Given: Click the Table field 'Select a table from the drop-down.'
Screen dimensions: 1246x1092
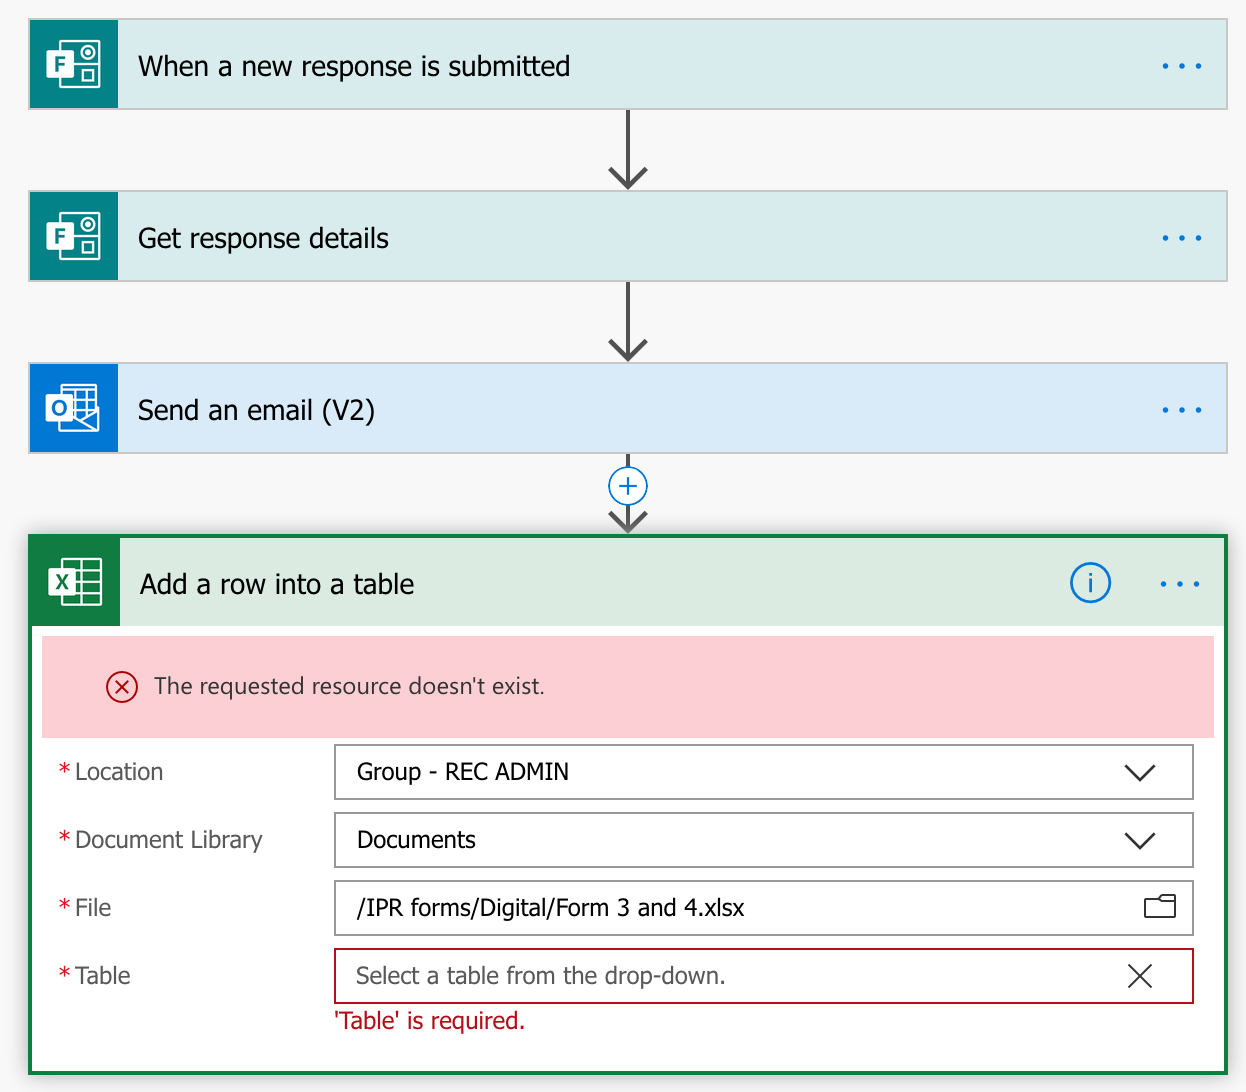Looking at the screenshot, I should [x=763, y=976].
